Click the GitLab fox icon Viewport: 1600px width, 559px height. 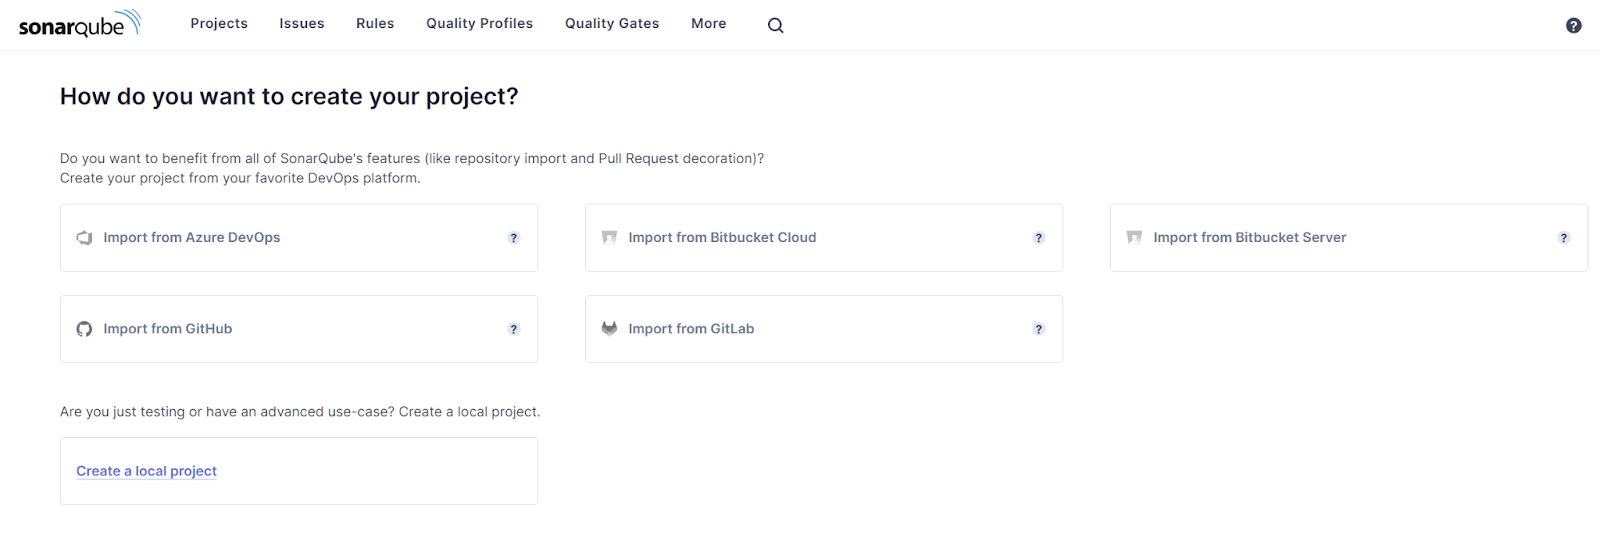(609, 329)
